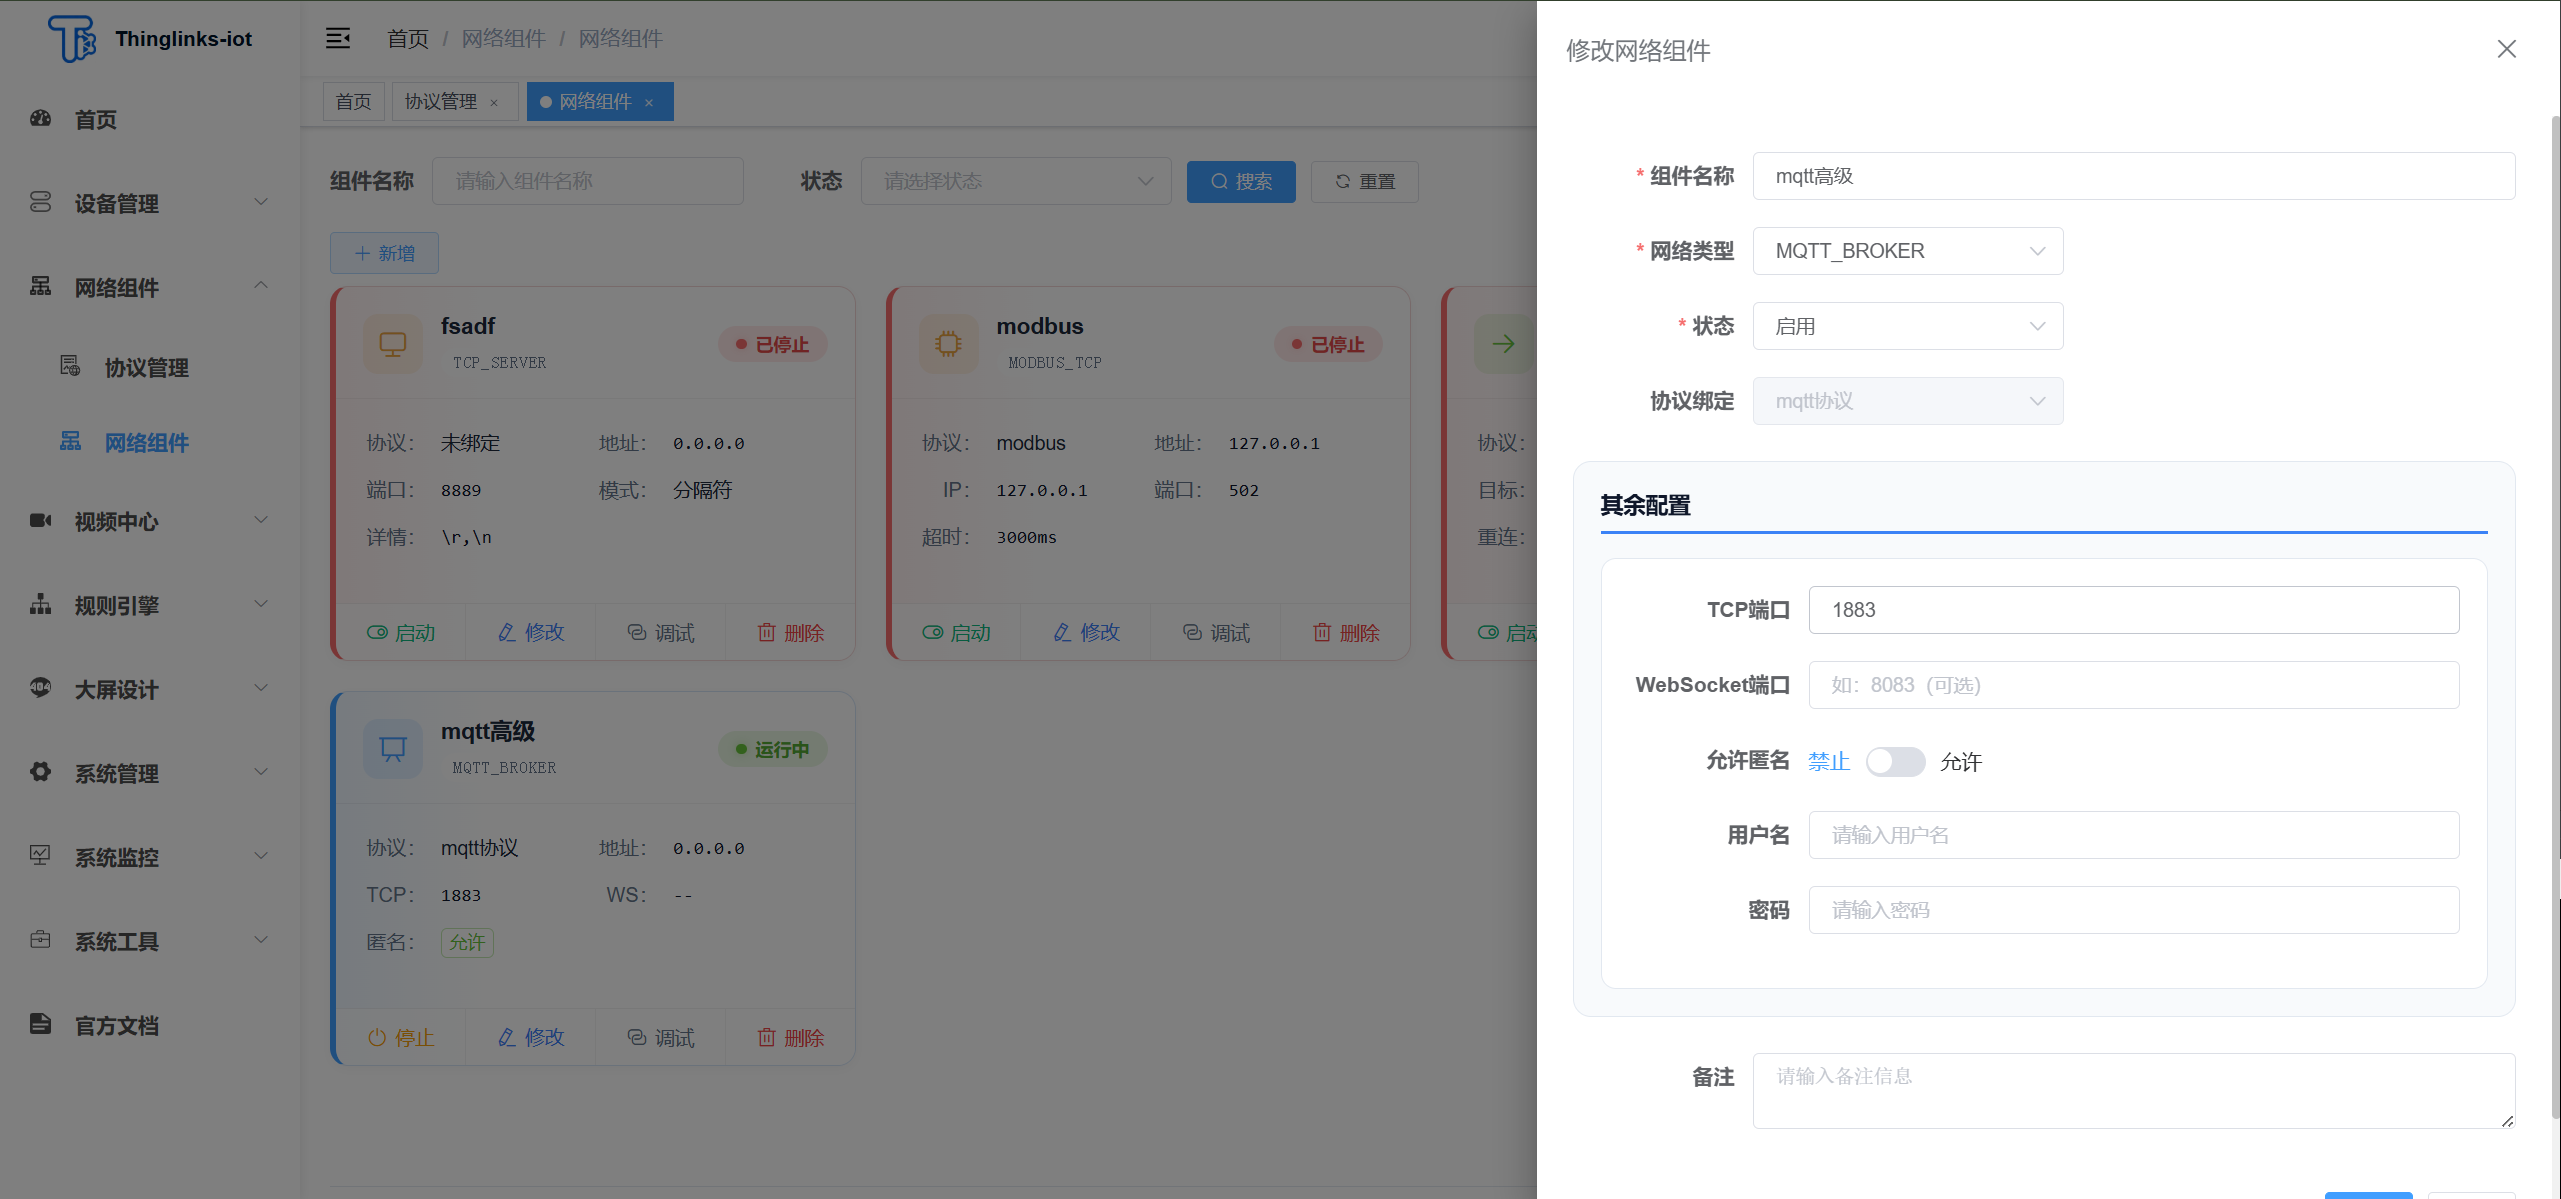Close the 修改网络组件 drawer

[x=2506, y=49]
